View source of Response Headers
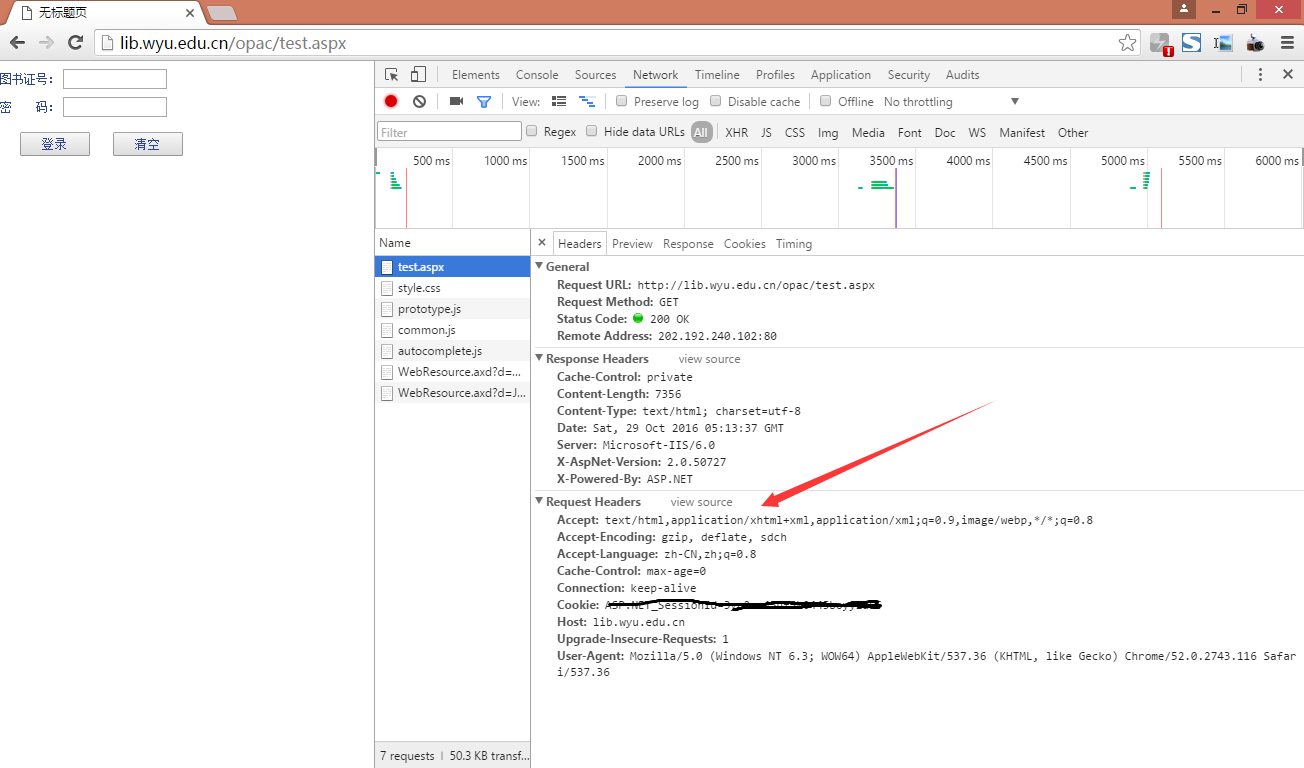Screen dimensions: 1304x768 coord(709,359)
